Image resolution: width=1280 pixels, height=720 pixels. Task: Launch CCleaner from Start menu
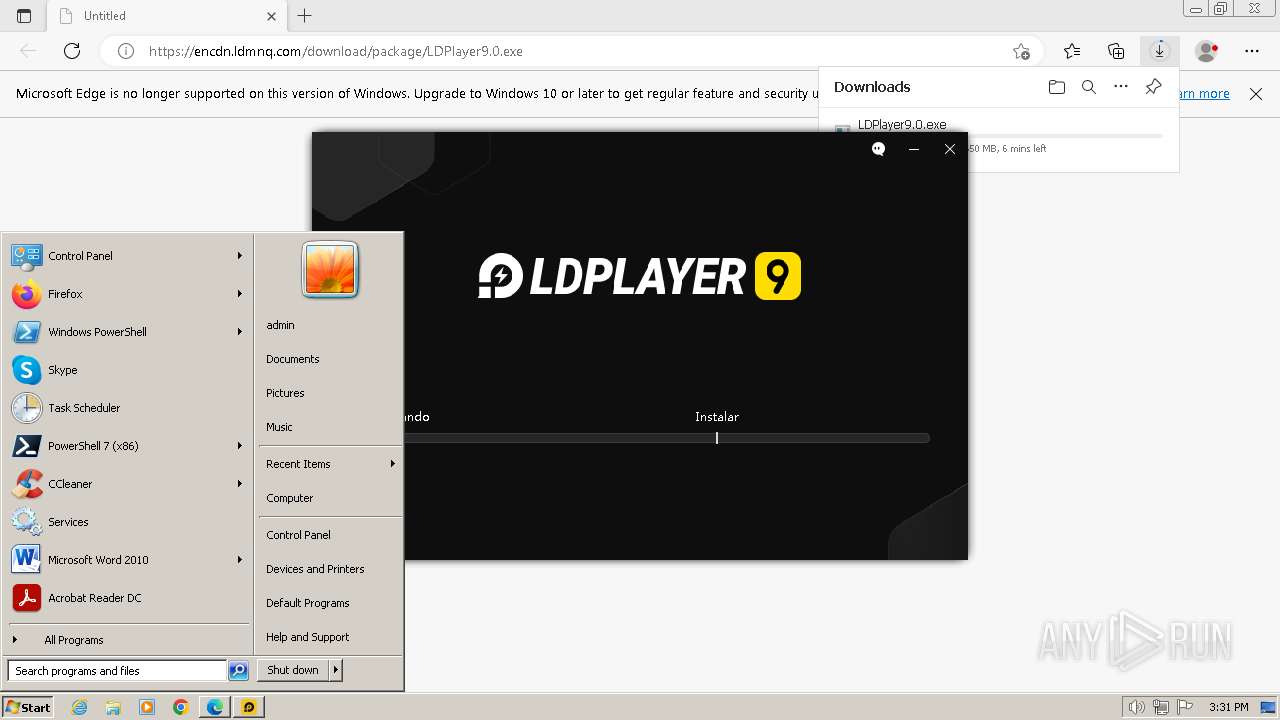(128, 484)
